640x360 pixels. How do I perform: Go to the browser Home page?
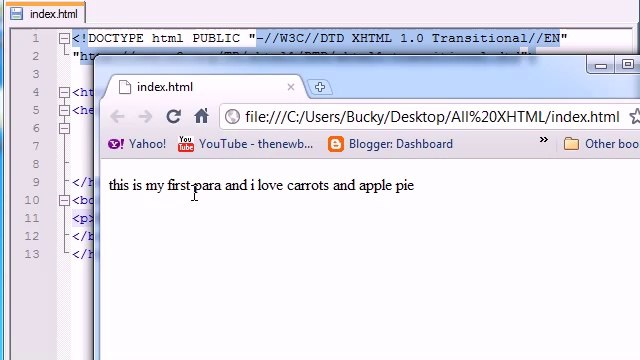point(201,116)
